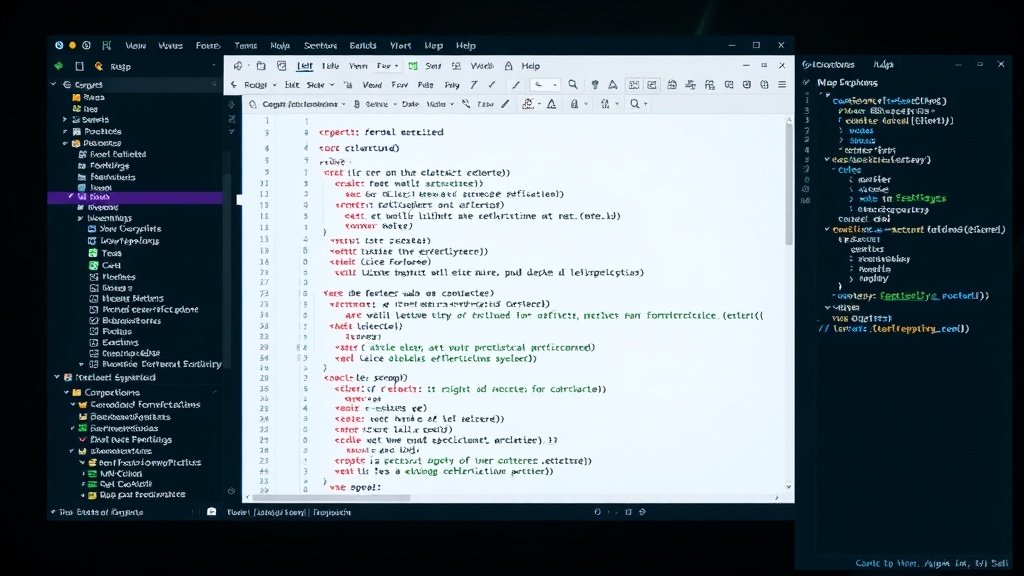Switch to the "Nulga" tab in right panel
The image size is (1024, 576).
click(883, 65)
